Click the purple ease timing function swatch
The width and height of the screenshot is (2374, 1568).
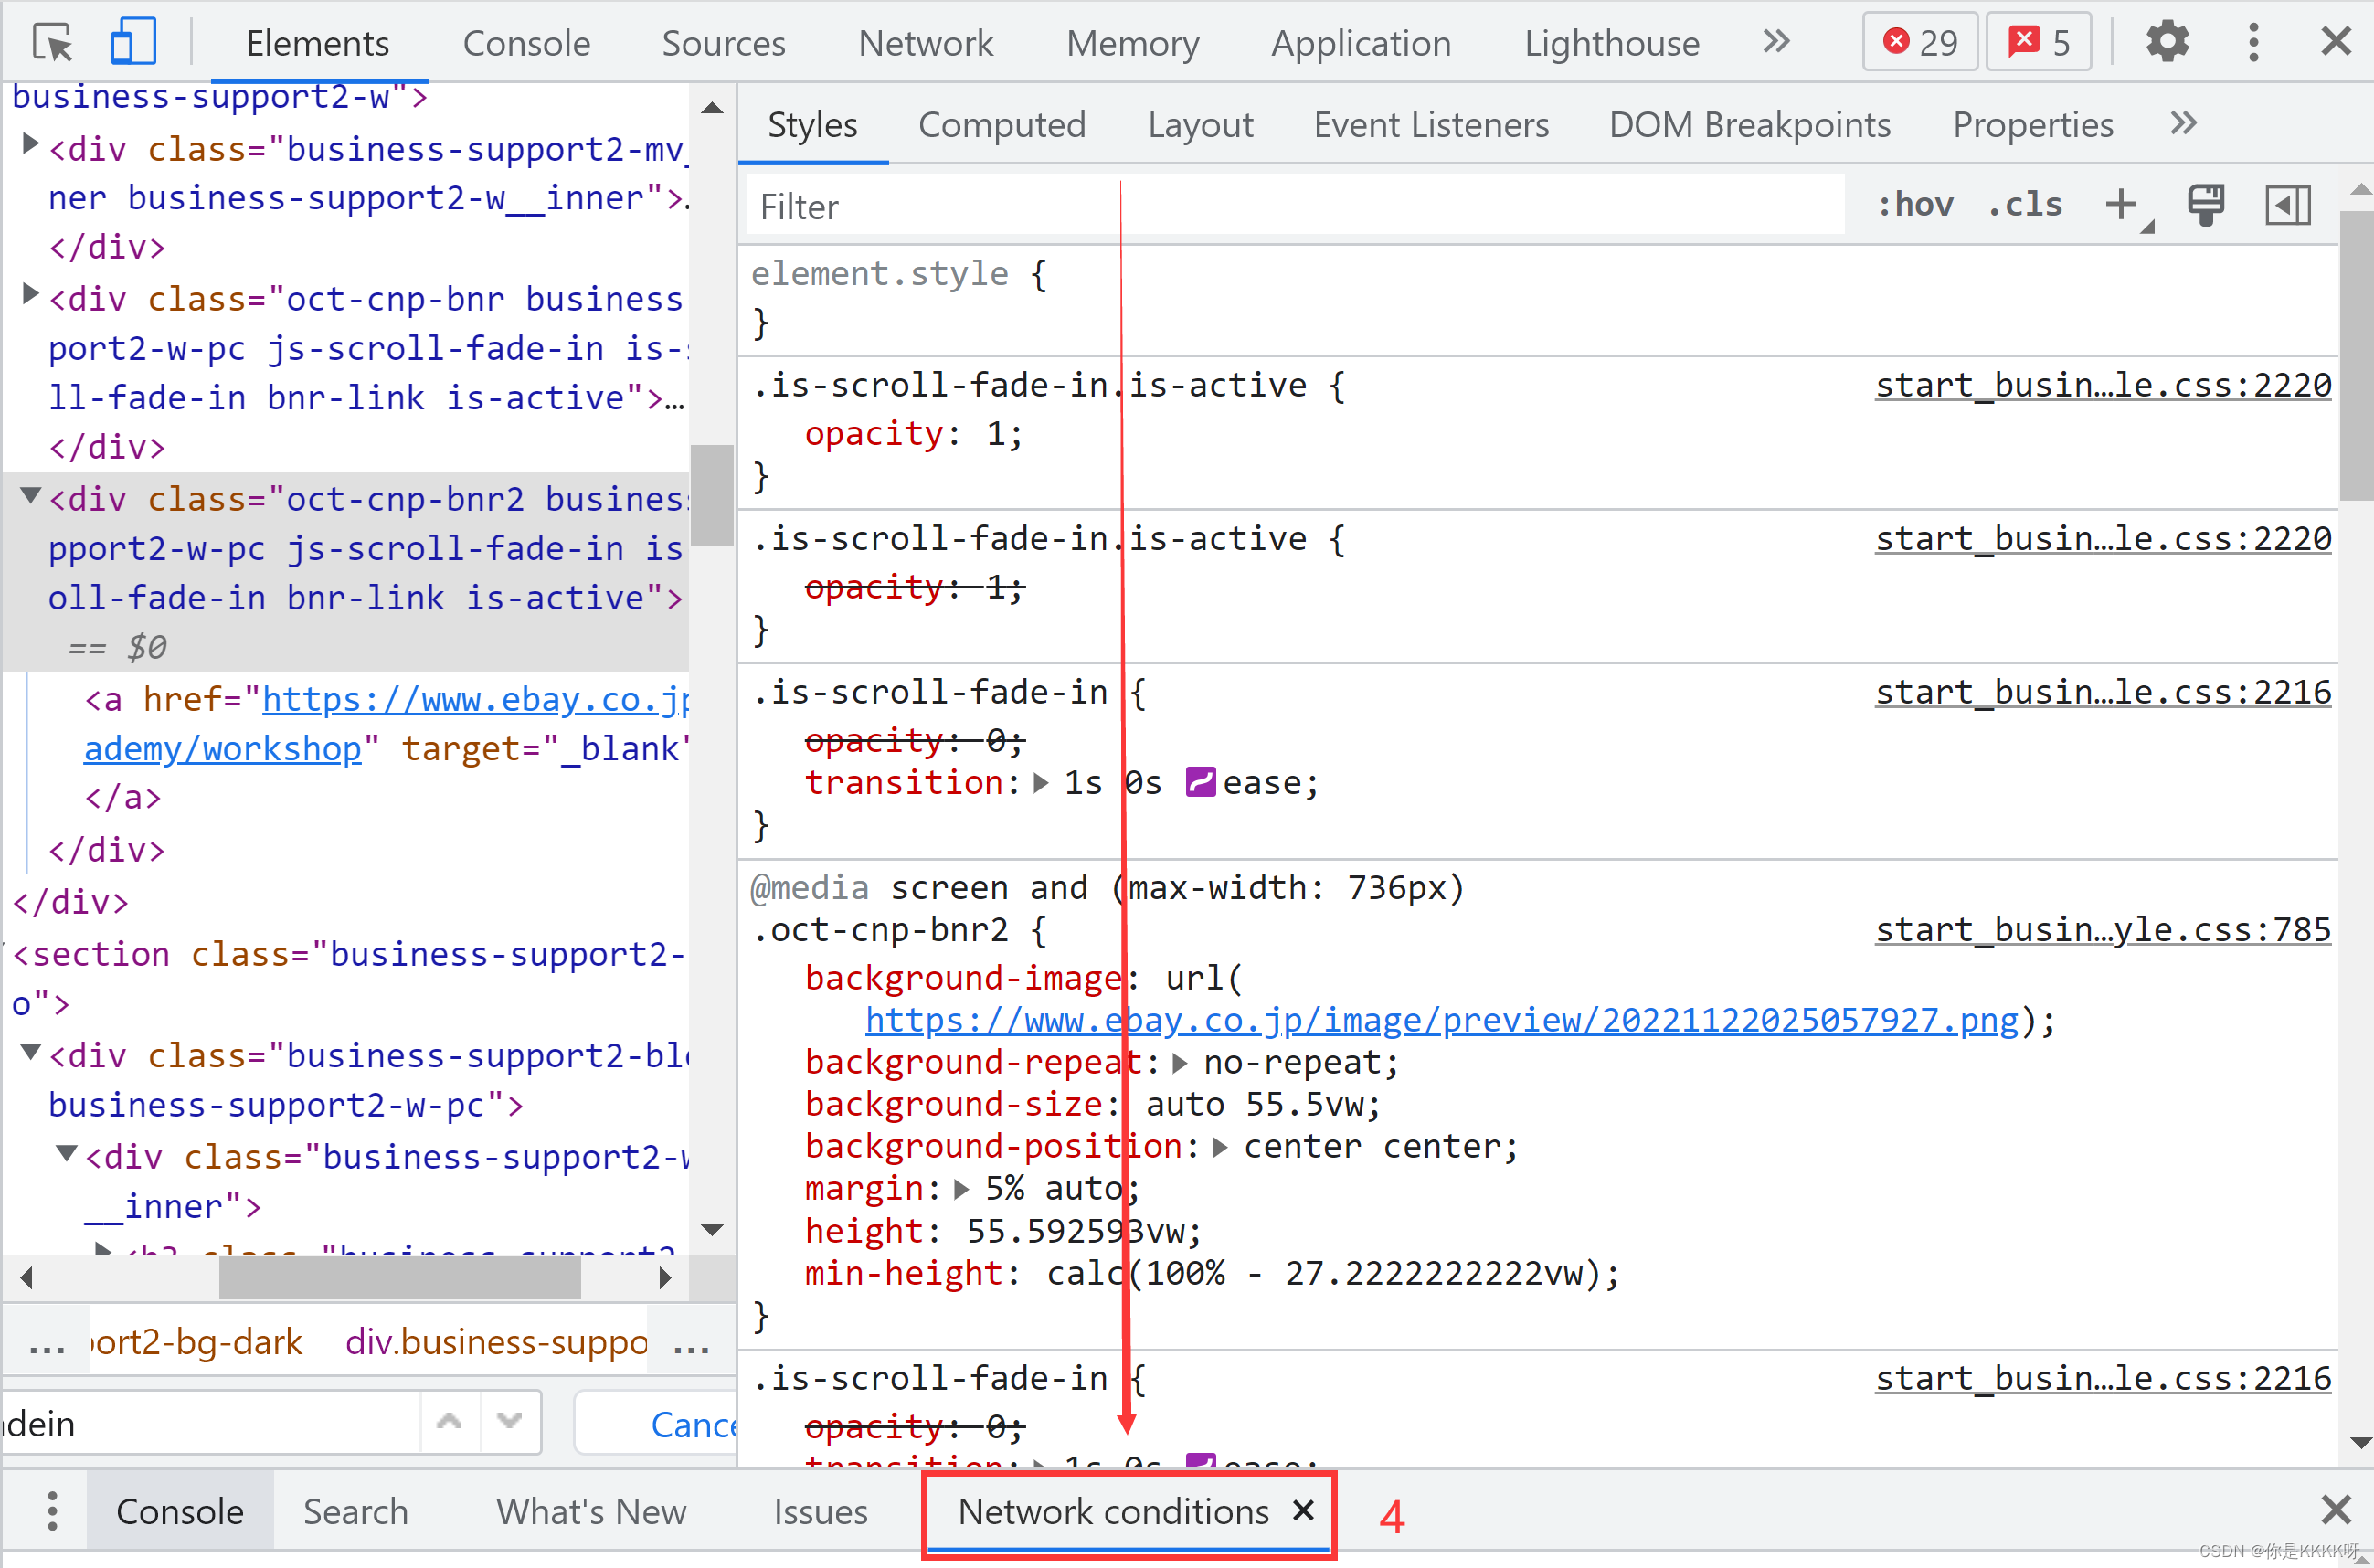pos(1199,782)
